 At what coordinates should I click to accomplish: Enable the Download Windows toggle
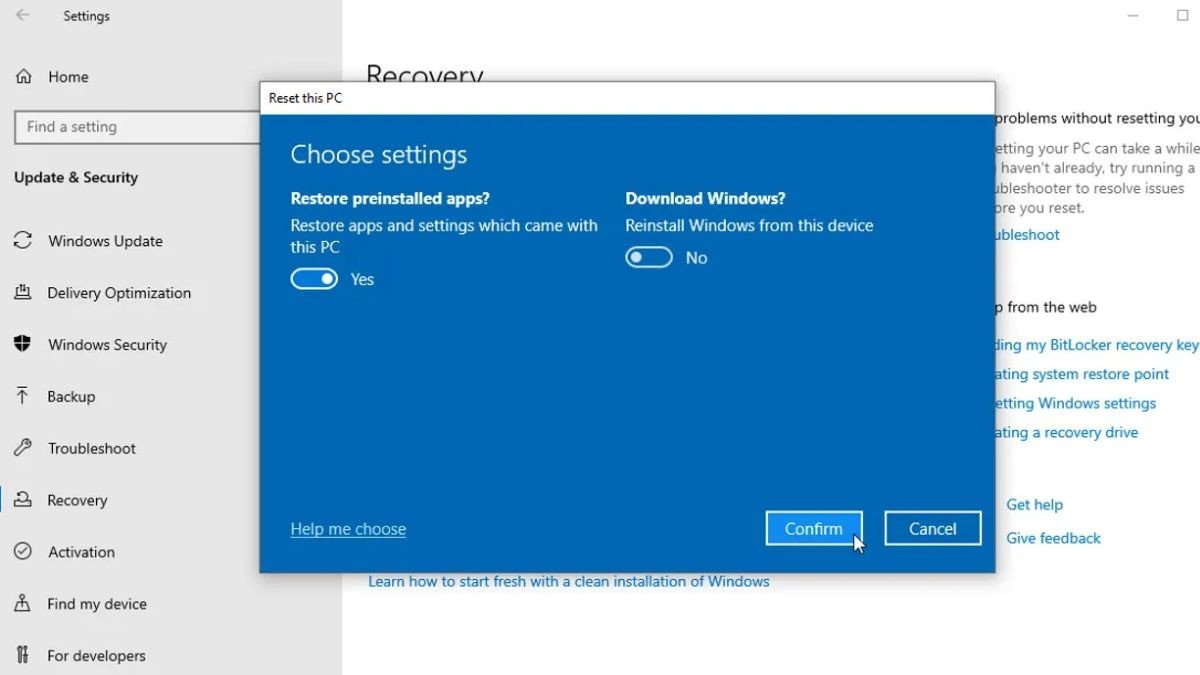coord(648,257)
